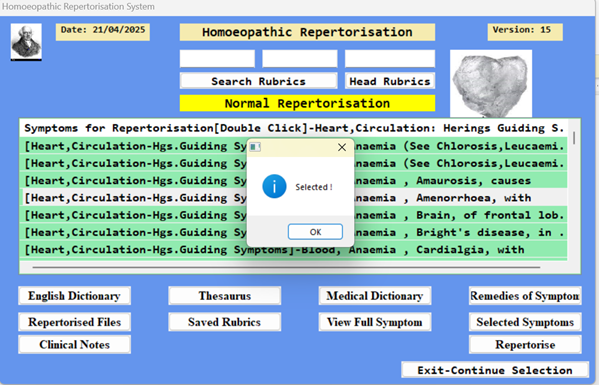Click the Head Rubrics button

tap(390, 81)
